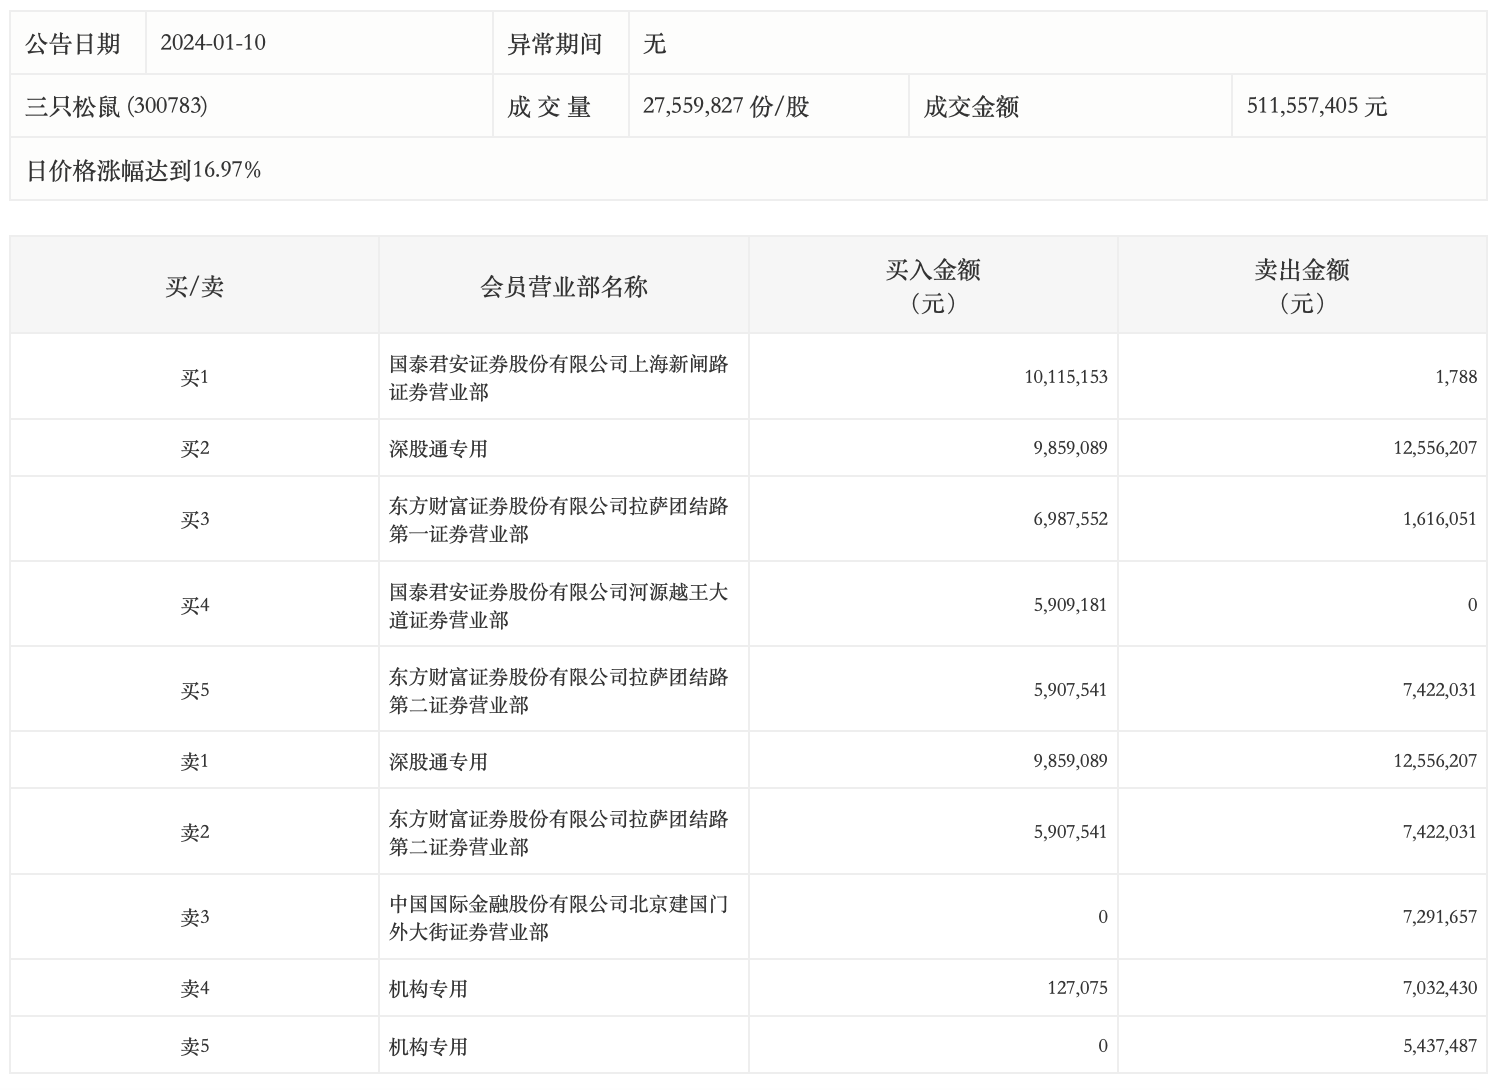Image resolution: width=1498 pixels, height=1090 pixels.
Task: Click the 买1 row label
Action: [x=194, y=377]
